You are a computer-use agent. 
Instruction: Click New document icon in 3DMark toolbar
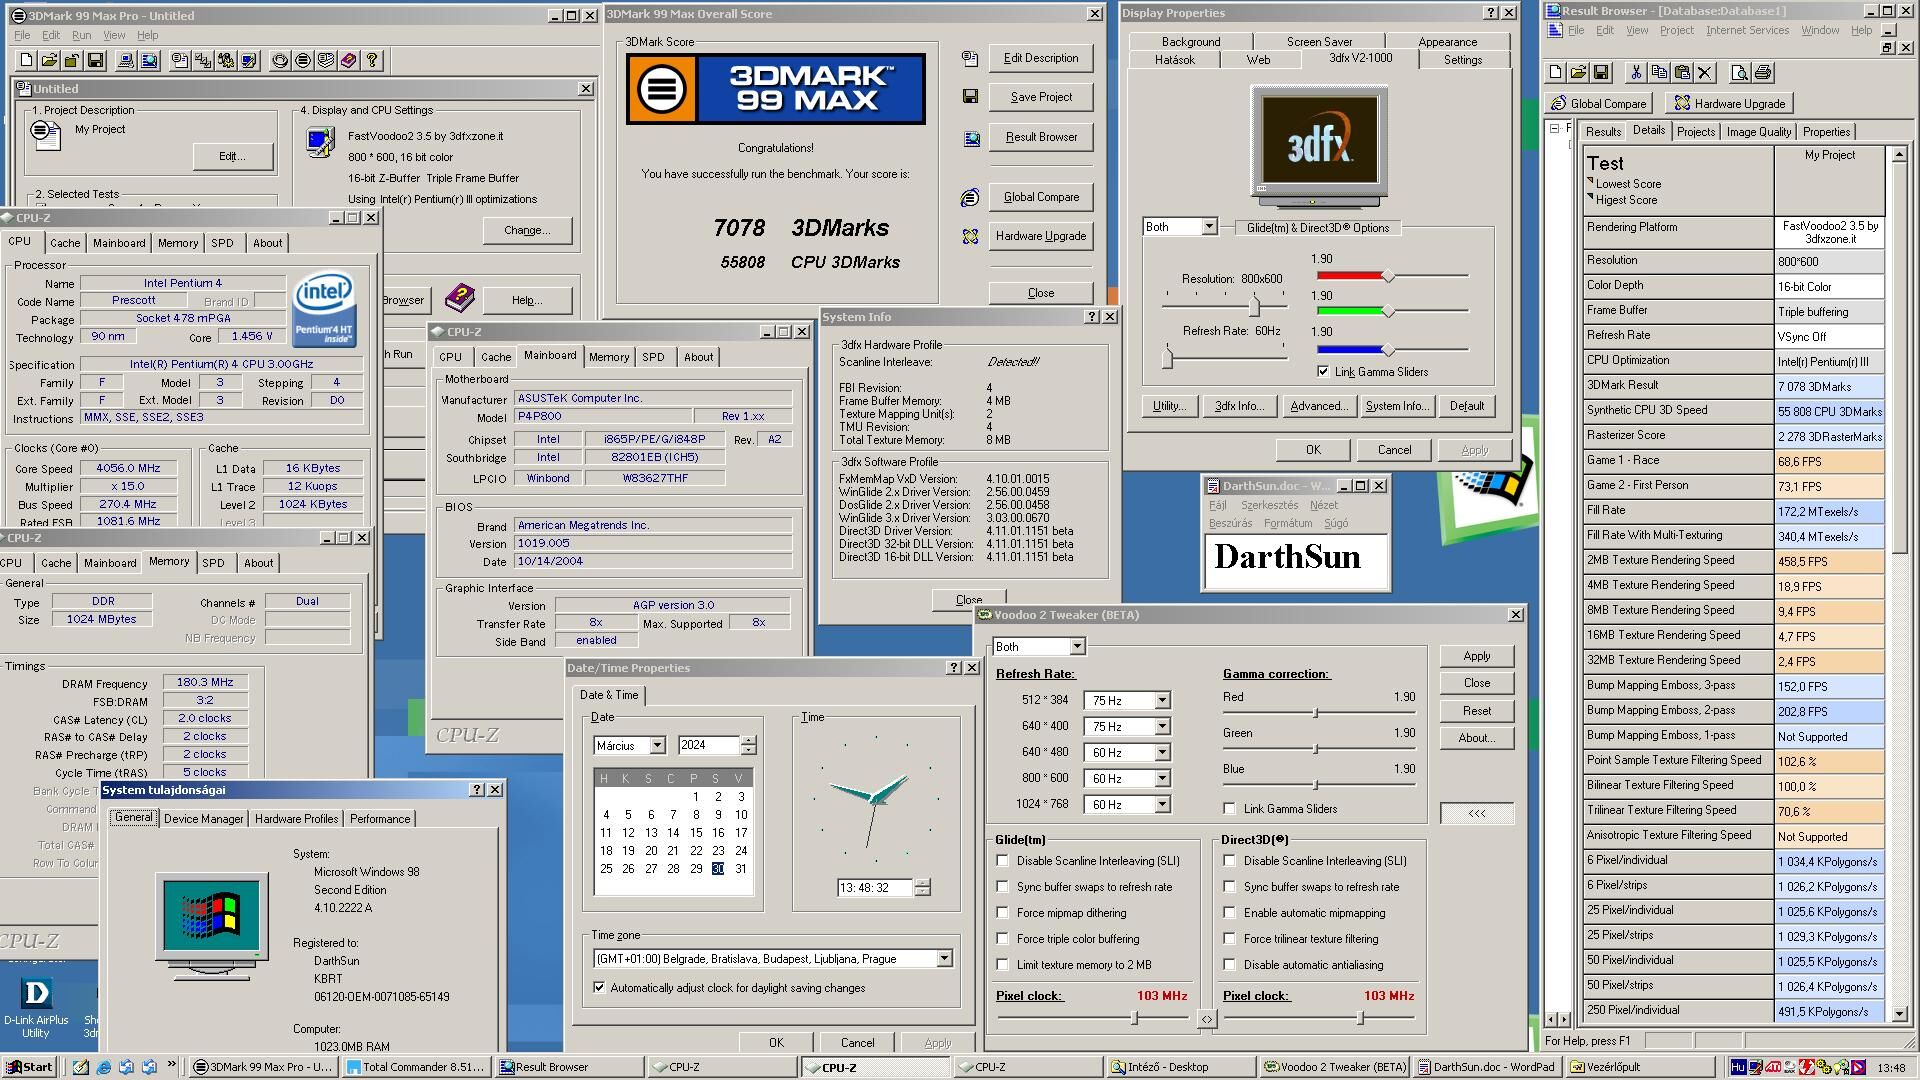click(27, 61)
